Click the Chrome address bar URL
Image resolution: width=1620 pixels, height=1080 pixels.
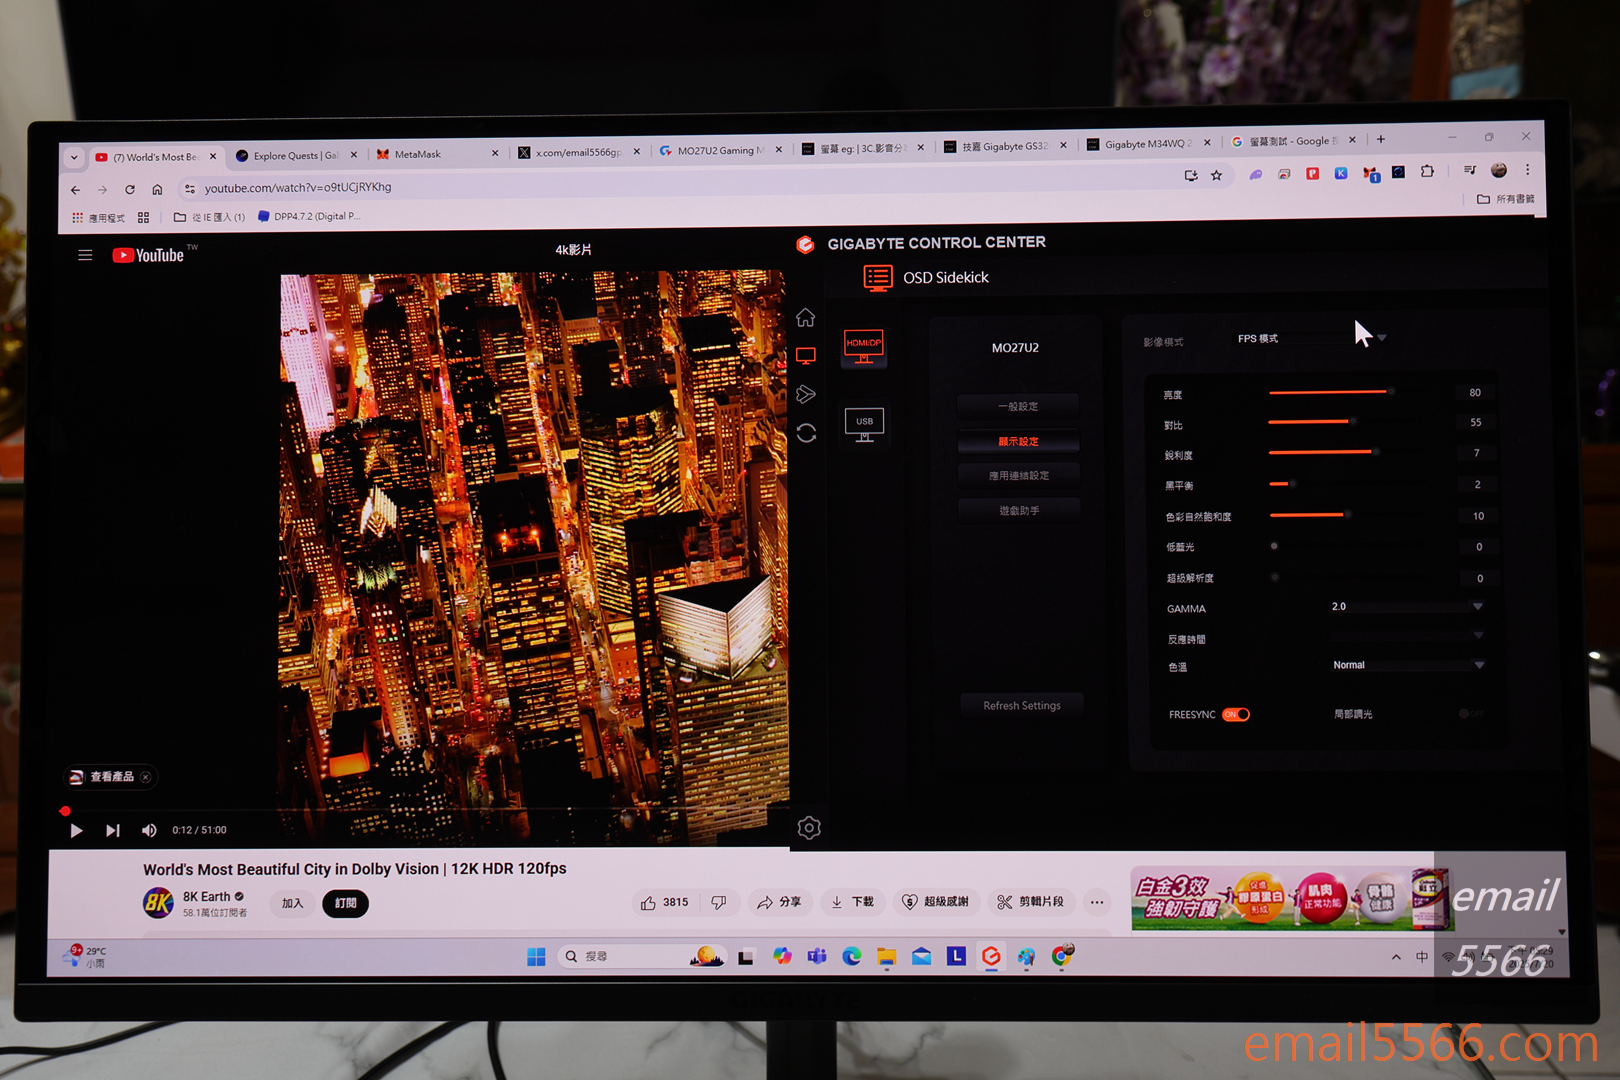[x=298, y=188]
